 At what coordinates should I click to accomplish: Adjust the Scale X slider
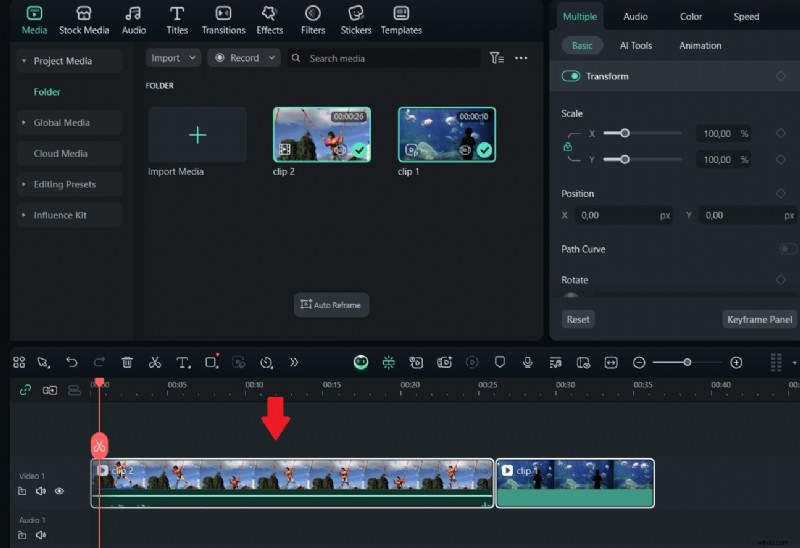click(x=624, y=133)
